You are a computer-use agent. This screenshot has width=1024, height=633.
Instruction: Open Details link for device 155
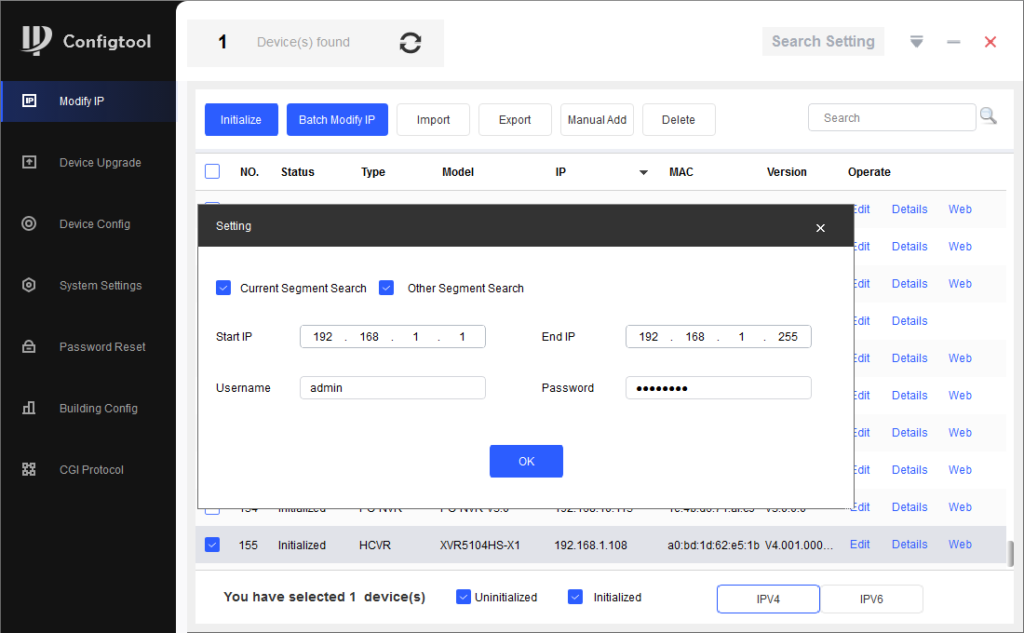click(909, 544)
